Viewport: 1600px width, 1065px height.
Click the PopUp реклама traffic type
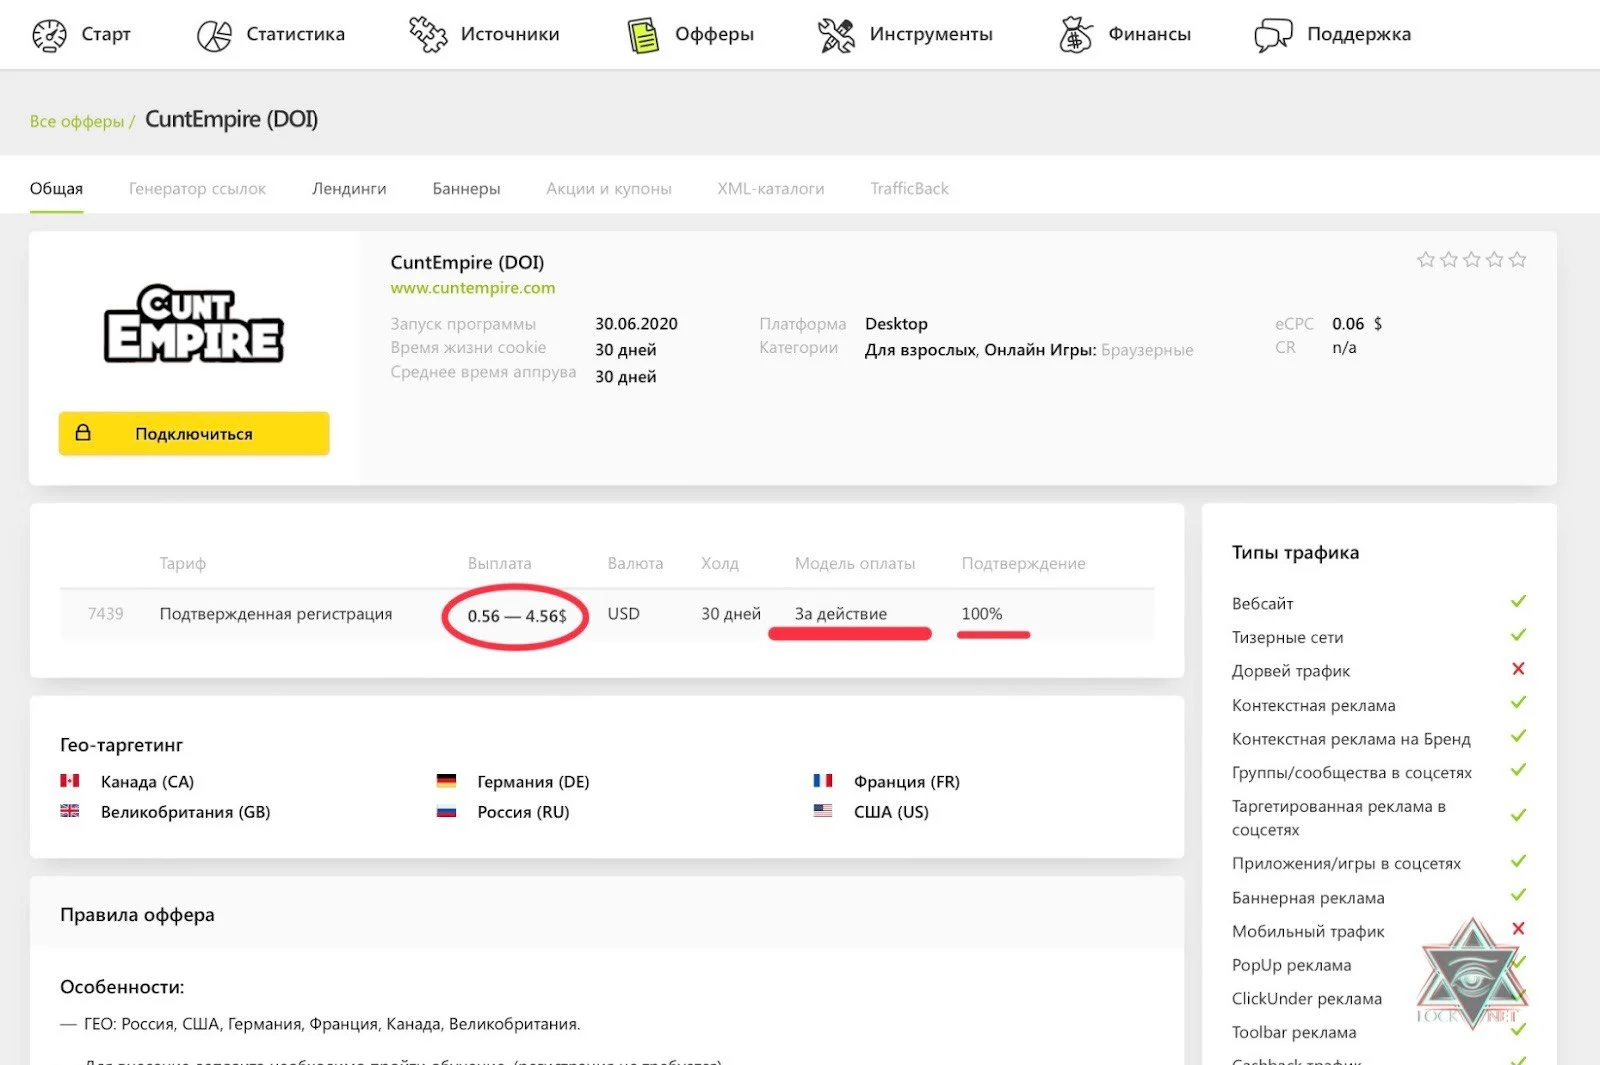[x=1291, y=965]
